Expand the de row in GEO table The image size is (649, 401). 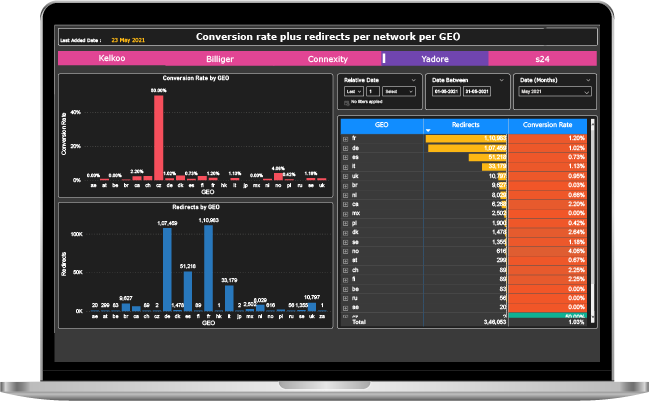345,148
